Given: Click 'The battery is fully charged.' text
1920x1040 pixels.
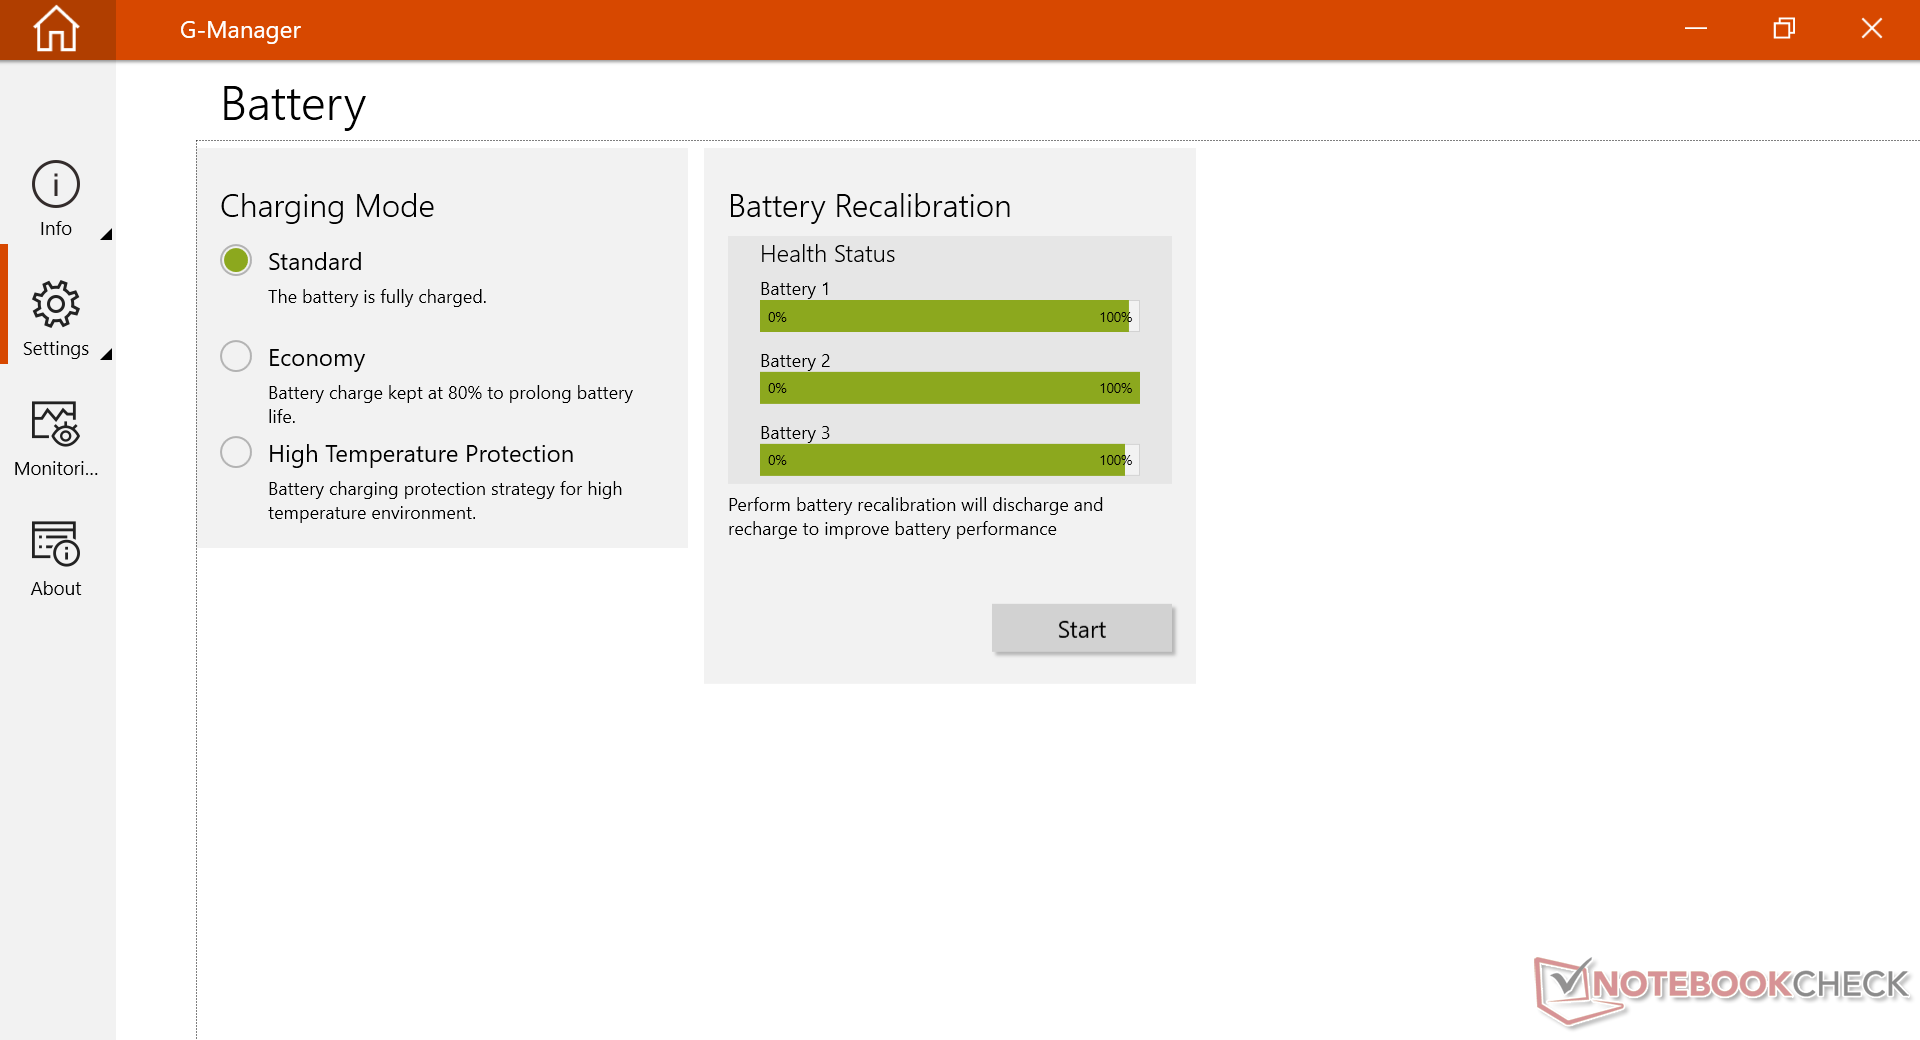Looking at the screenshot, I should (x=377, y=297).
